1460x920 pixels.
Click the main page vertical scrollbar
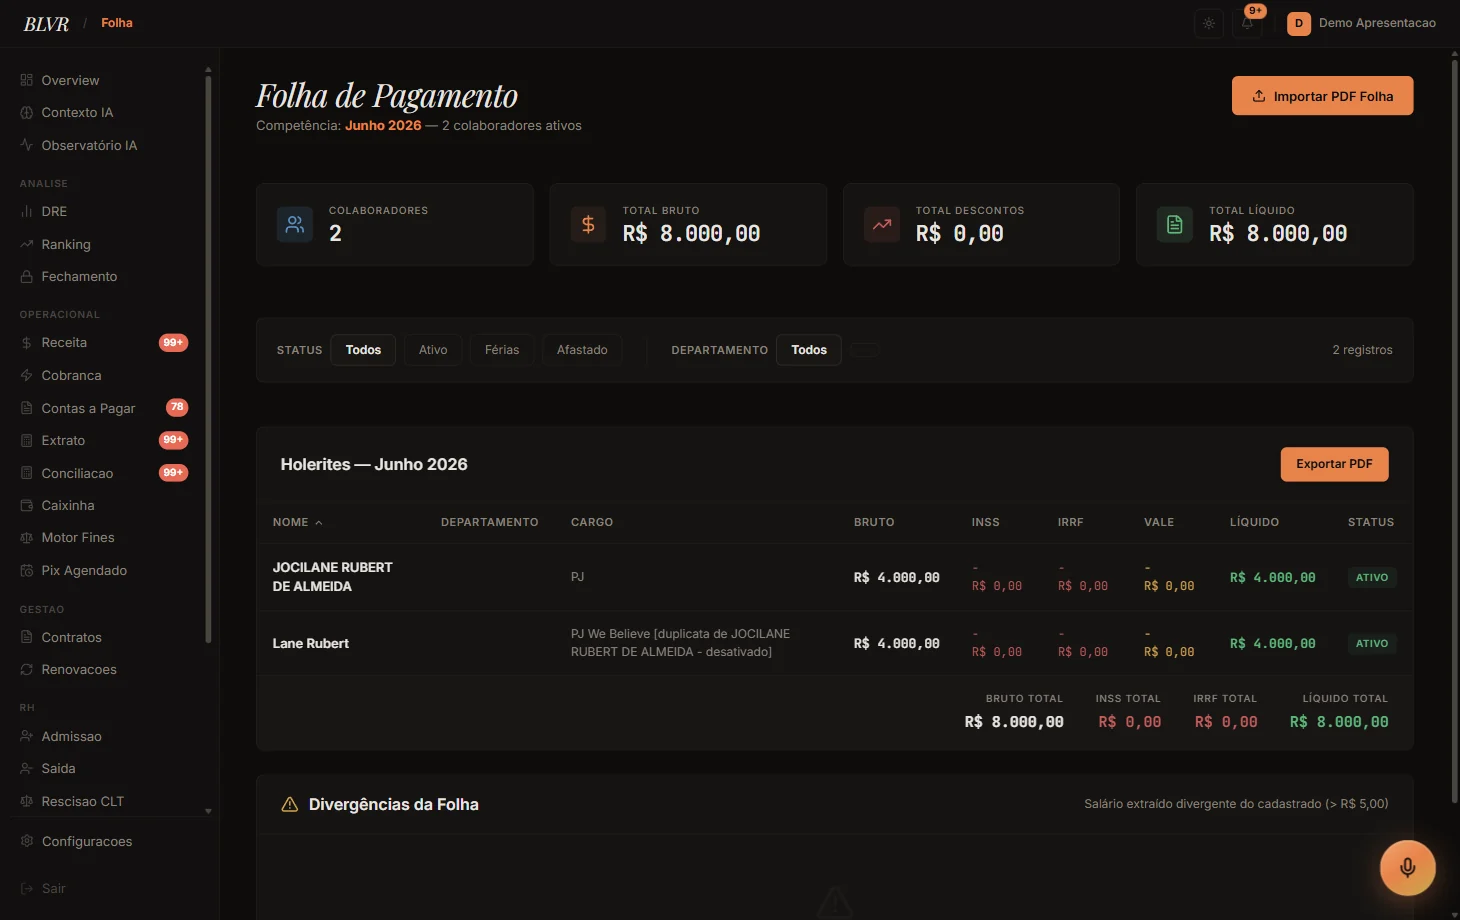(1455, 430)
